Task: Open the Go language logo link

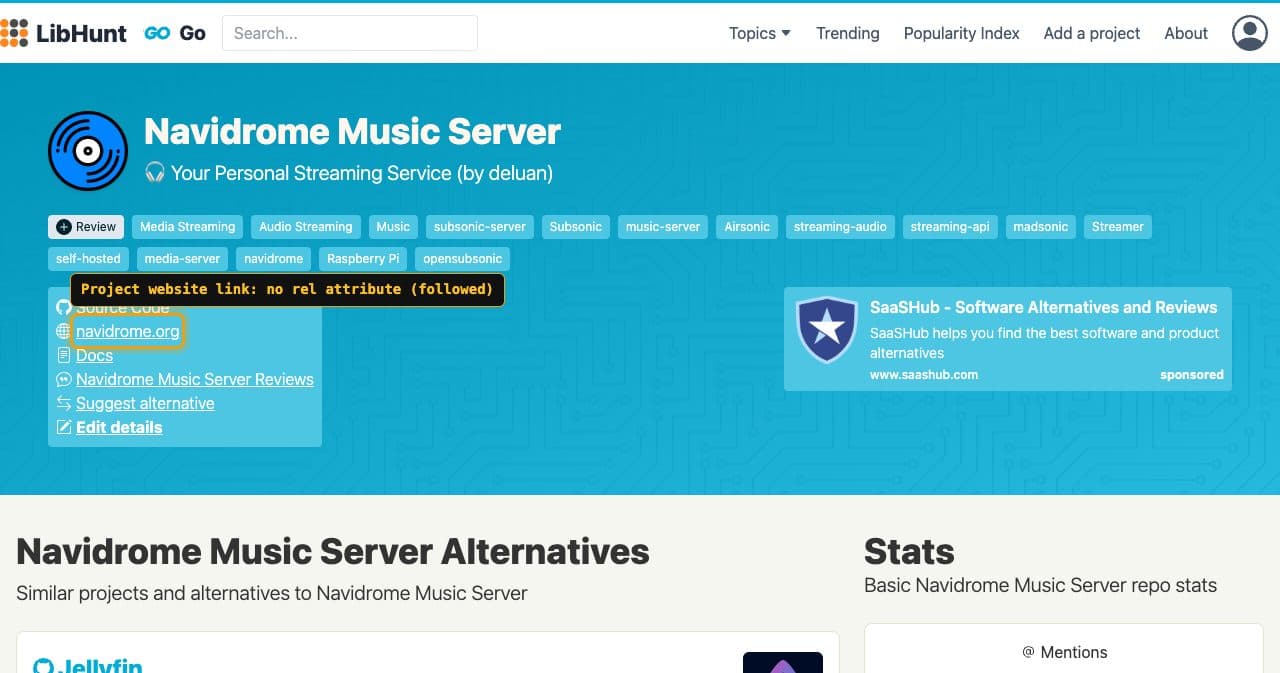Action: [157, 33]
